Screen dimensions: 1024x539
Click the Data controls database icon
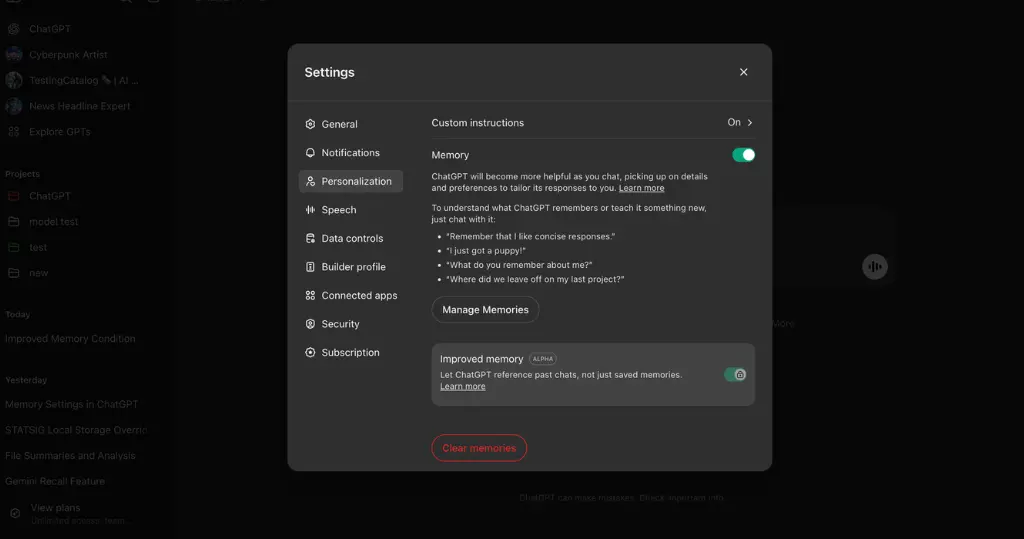(310, 238)
